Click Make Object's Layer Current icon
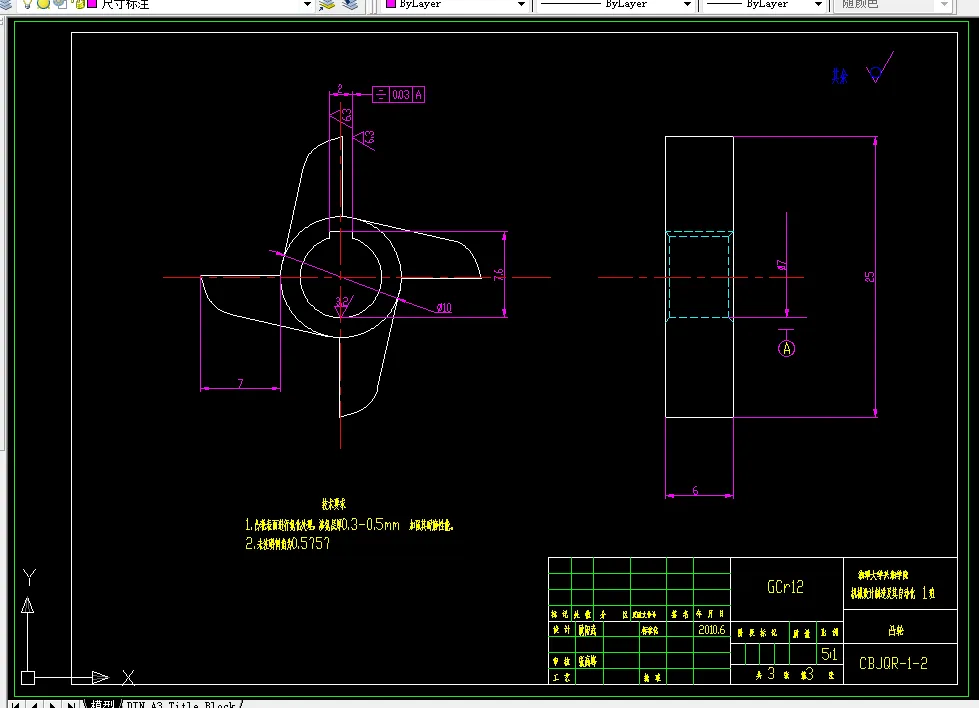Image resolution: width=979 pixels, height=708 pixels. (327, 4)
